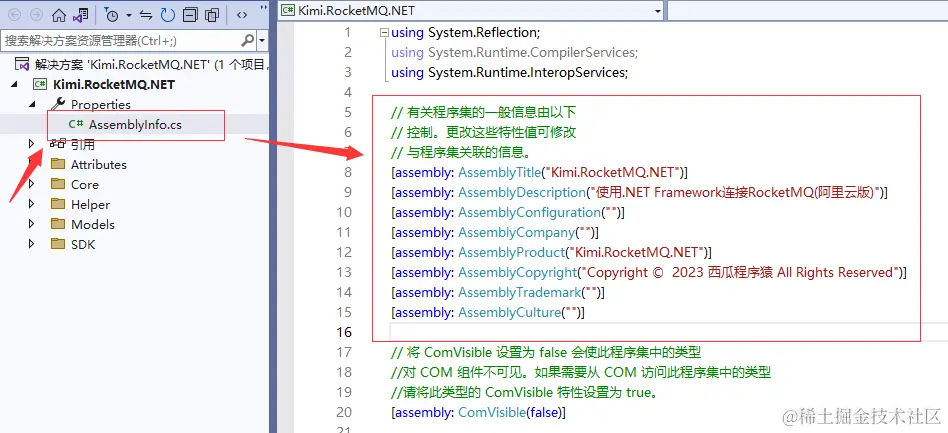Refresh the Solution Explorer tree
Screen dimensions: 948x433
[168, 16]
